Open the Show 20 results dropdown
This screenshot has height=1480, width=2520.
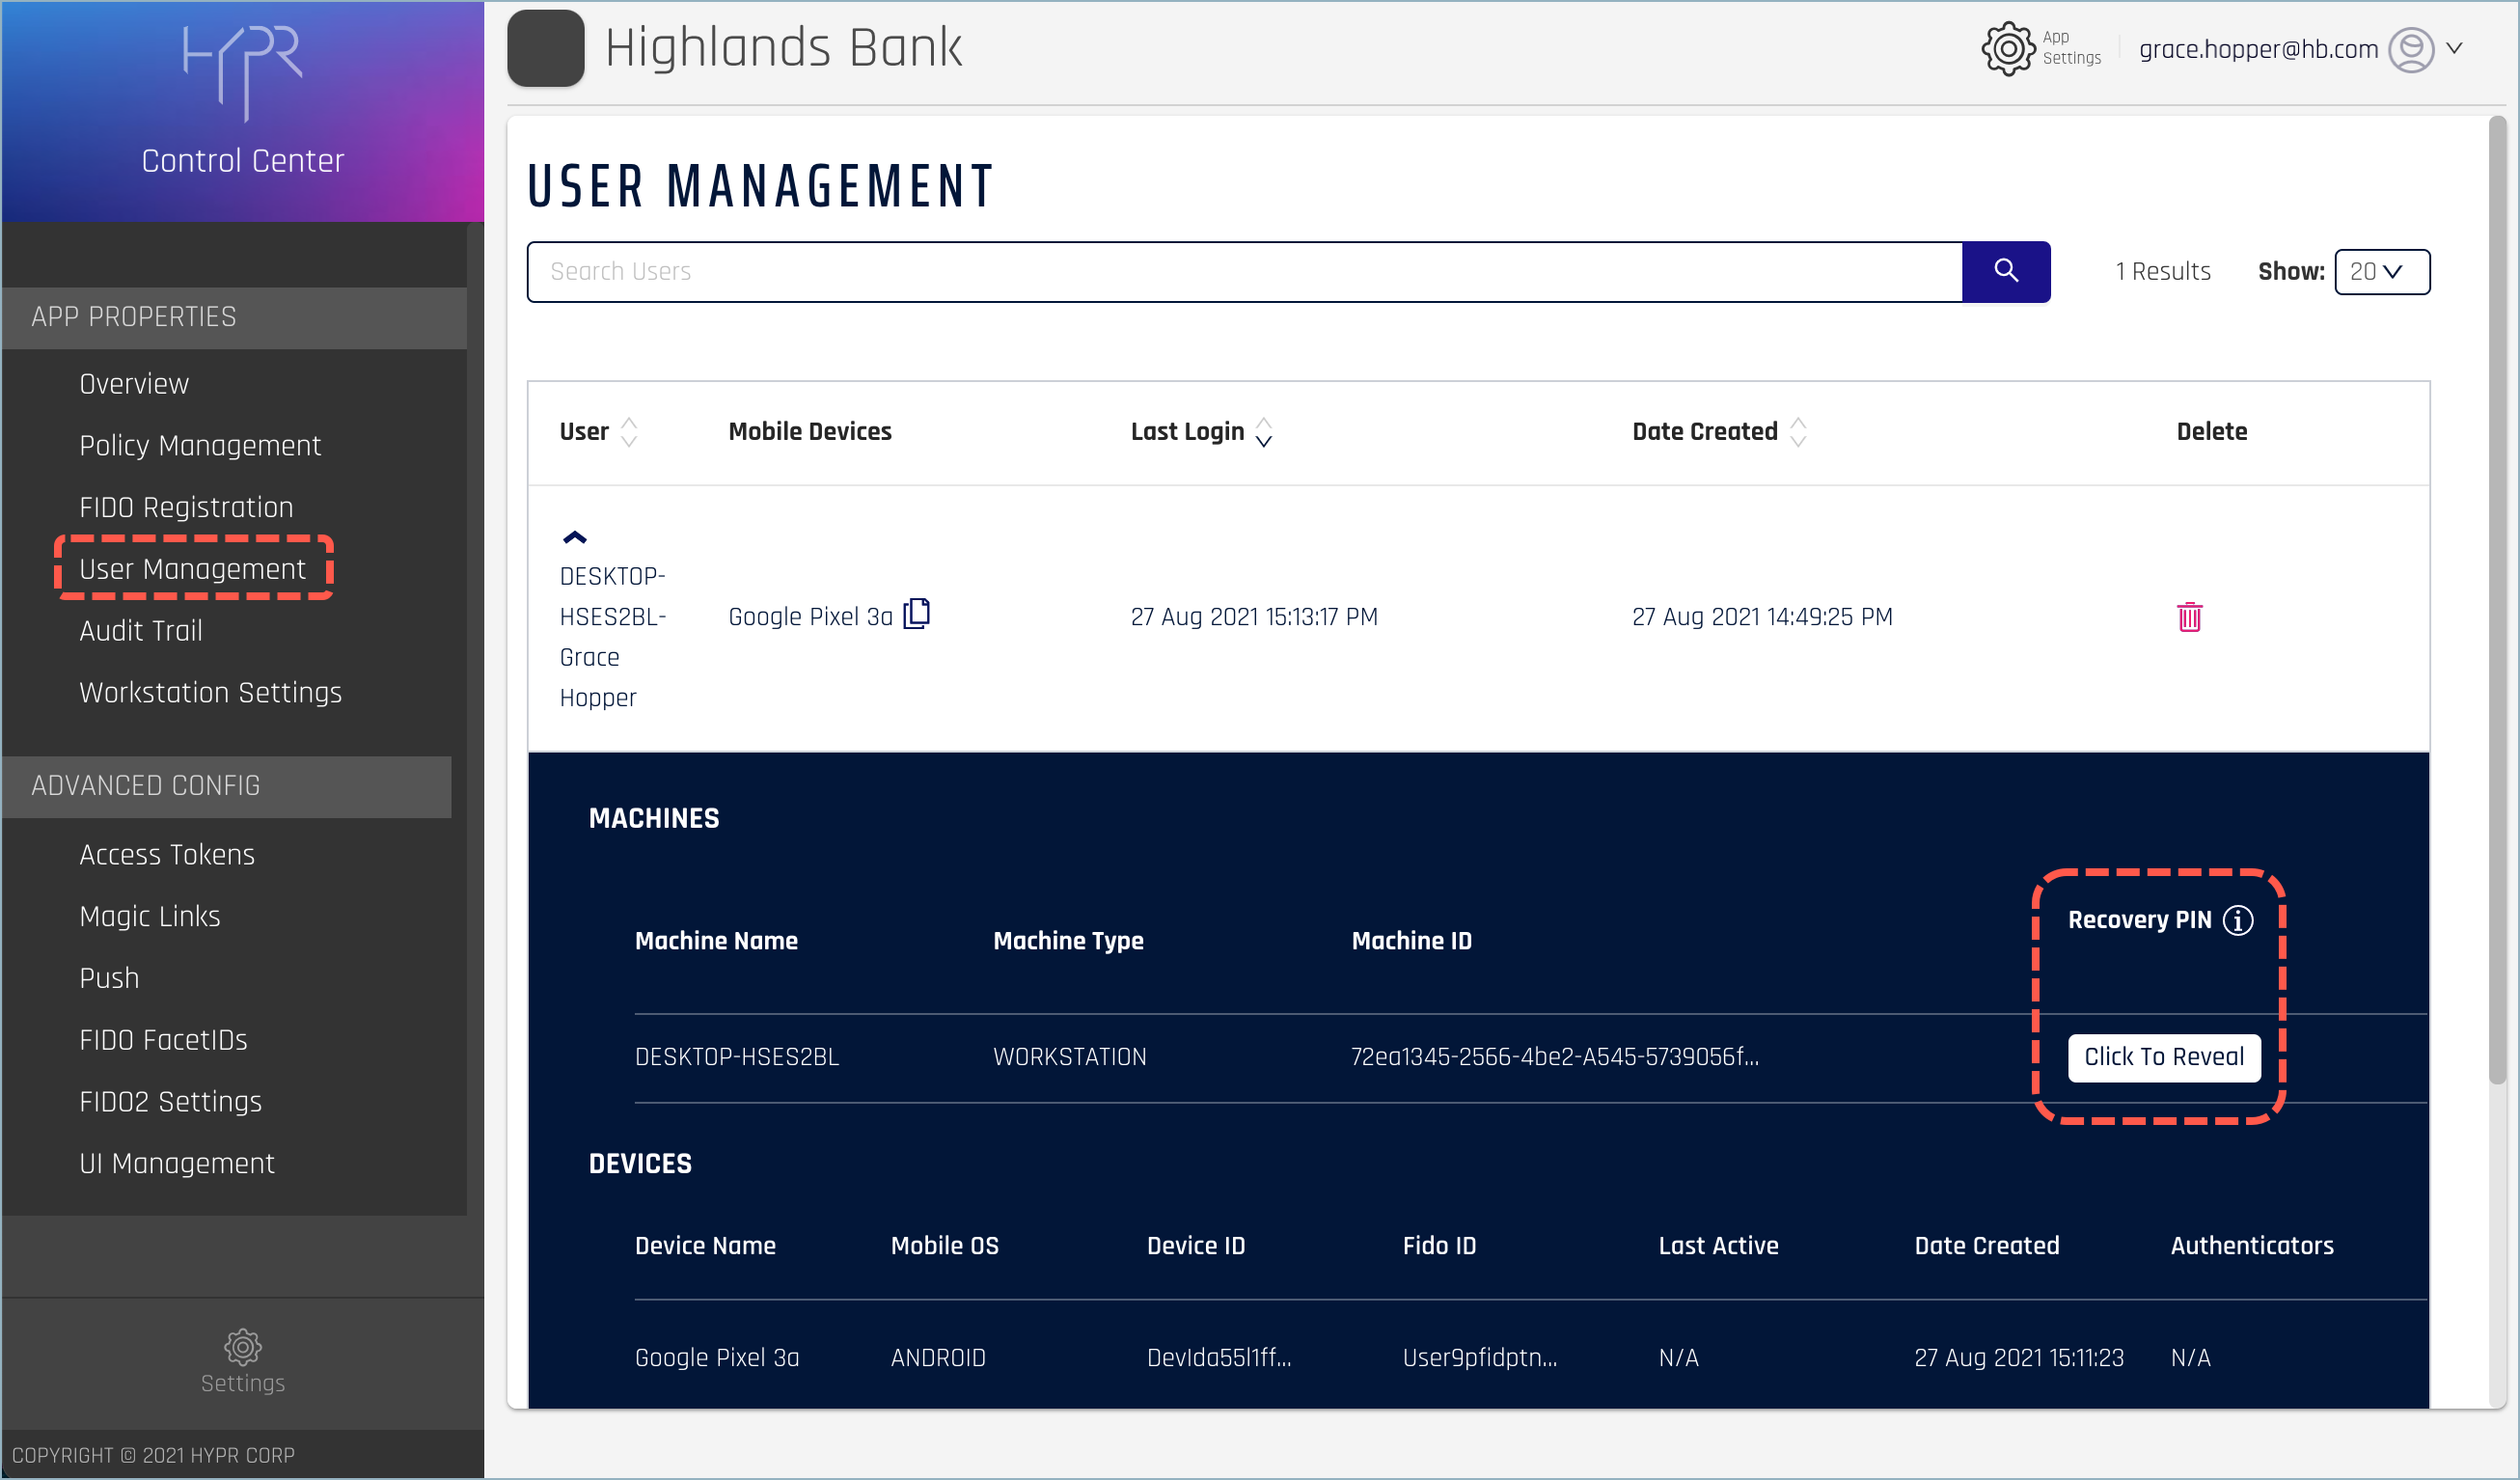point(2381,272)
